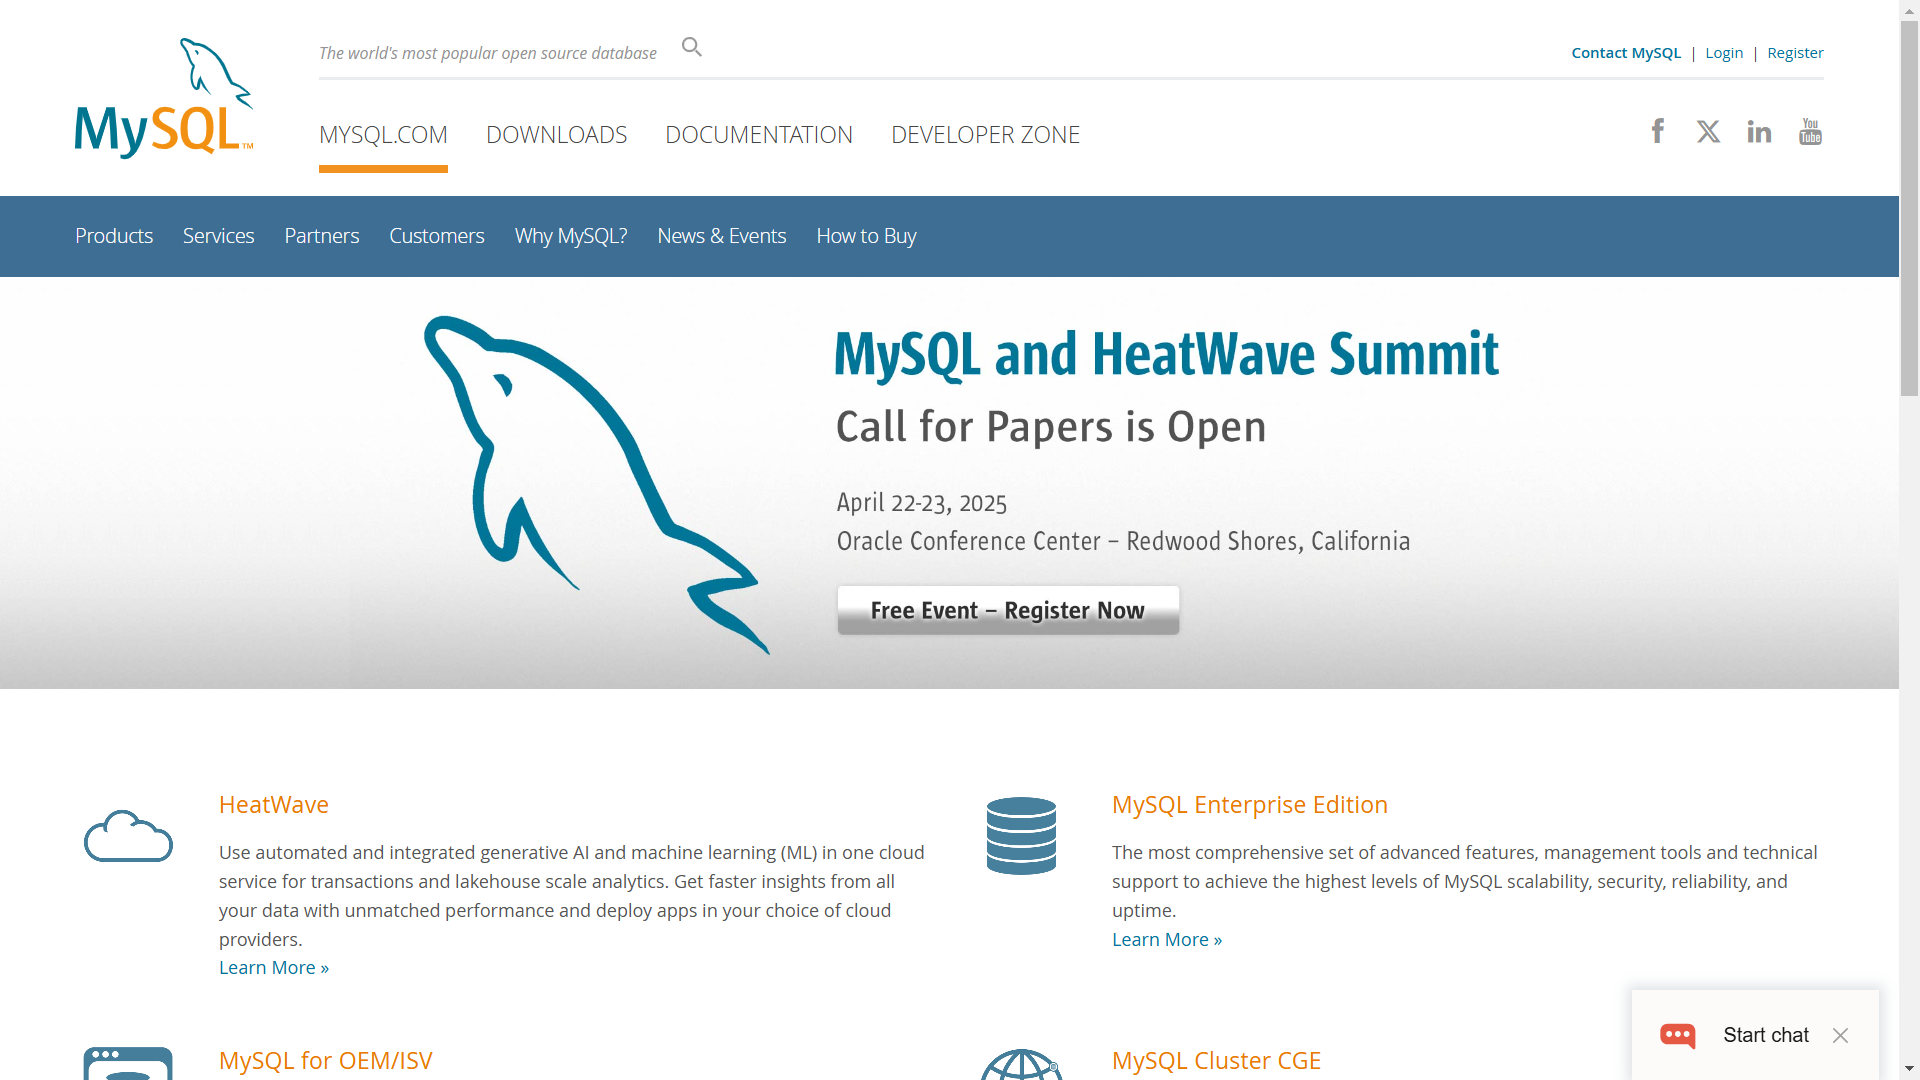Click the MySQL dolphin logo
Screen dimensions: 1920x1080
tap(164, 98)
